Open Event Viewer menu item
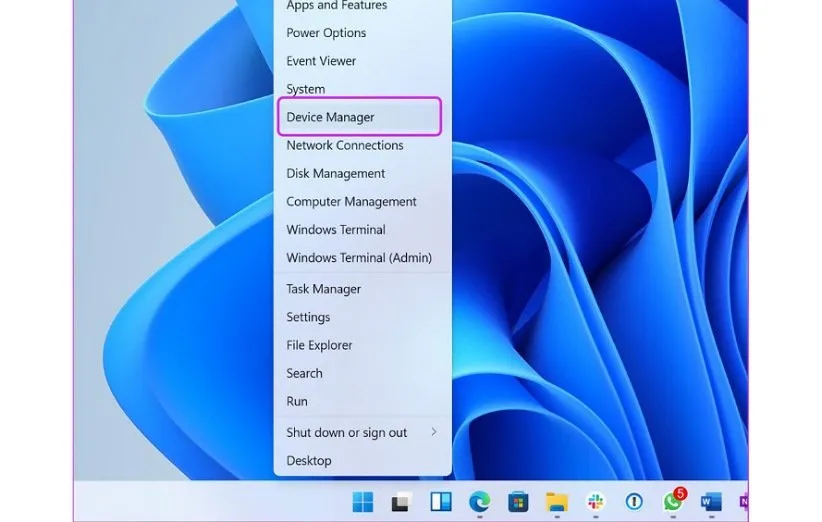Viewport: 822px width, 522px height. [x=321, y=61]
